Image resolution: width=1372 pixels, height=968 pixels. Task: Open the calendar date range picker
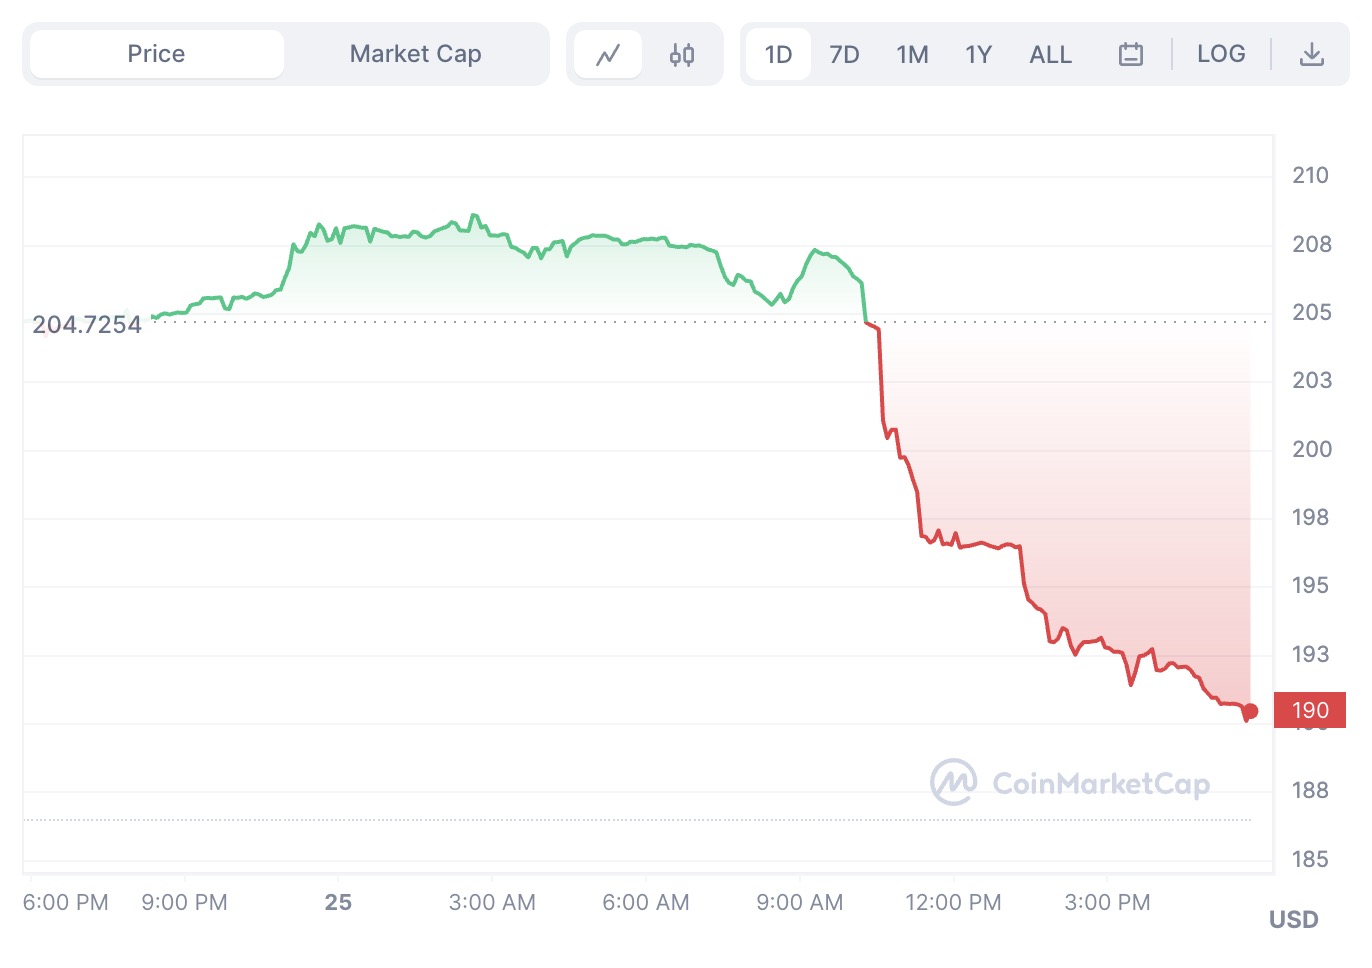1130,54
